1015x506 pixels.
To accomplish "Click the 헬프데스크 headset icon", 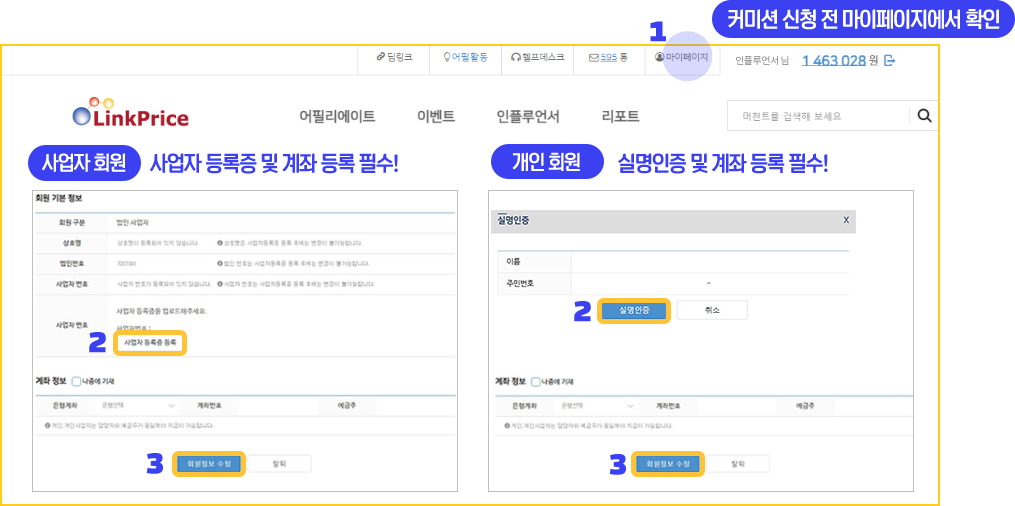I will 515,57.
